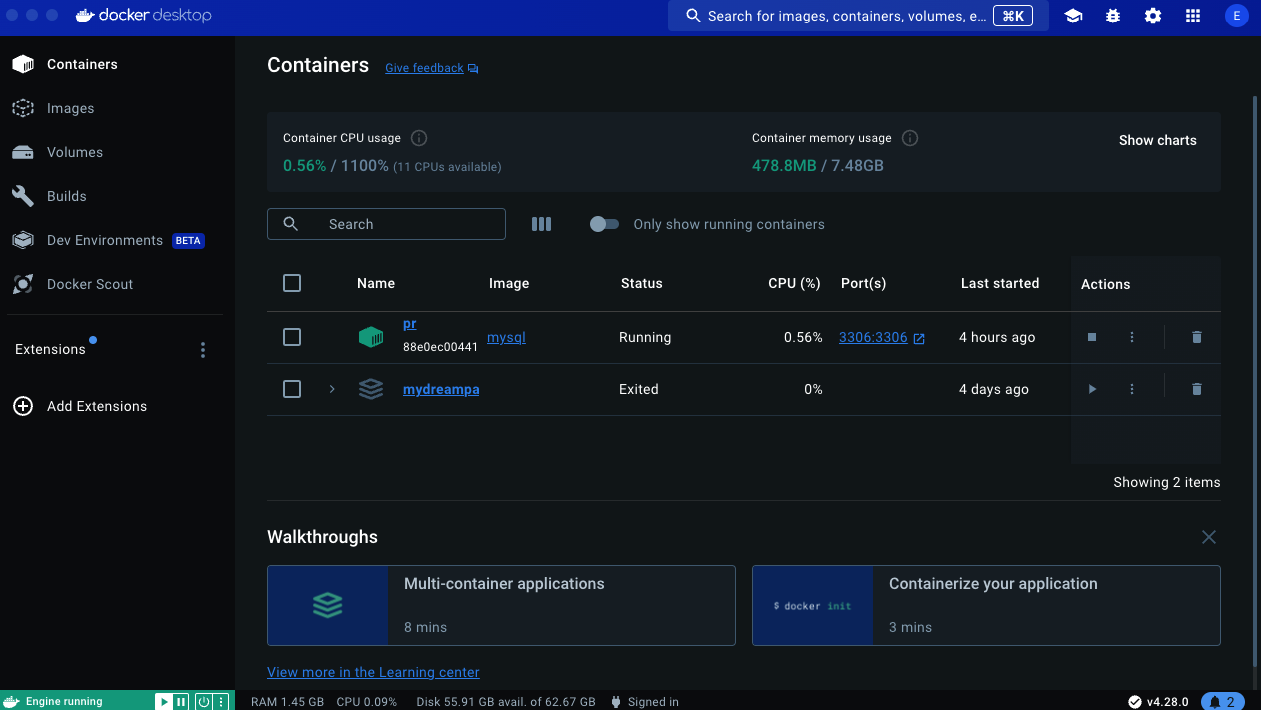This screenshot has width=1261, height=710.
Task: Delete the pr container
Action: pos(1197,338)
